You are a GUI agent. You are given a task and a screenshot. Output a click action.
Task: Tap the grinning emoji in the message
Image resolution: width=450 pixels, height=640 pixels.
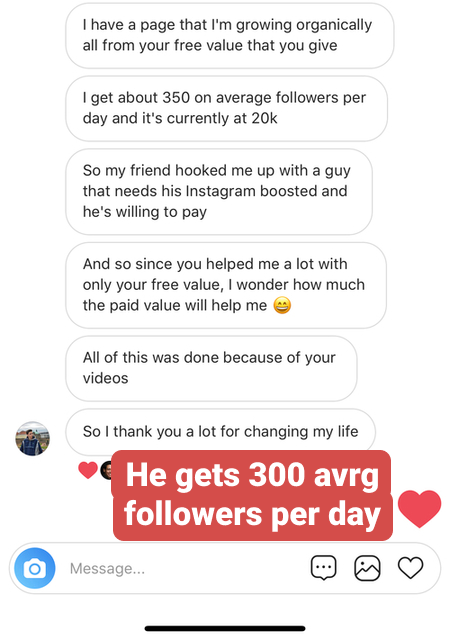tap(282, 305)
